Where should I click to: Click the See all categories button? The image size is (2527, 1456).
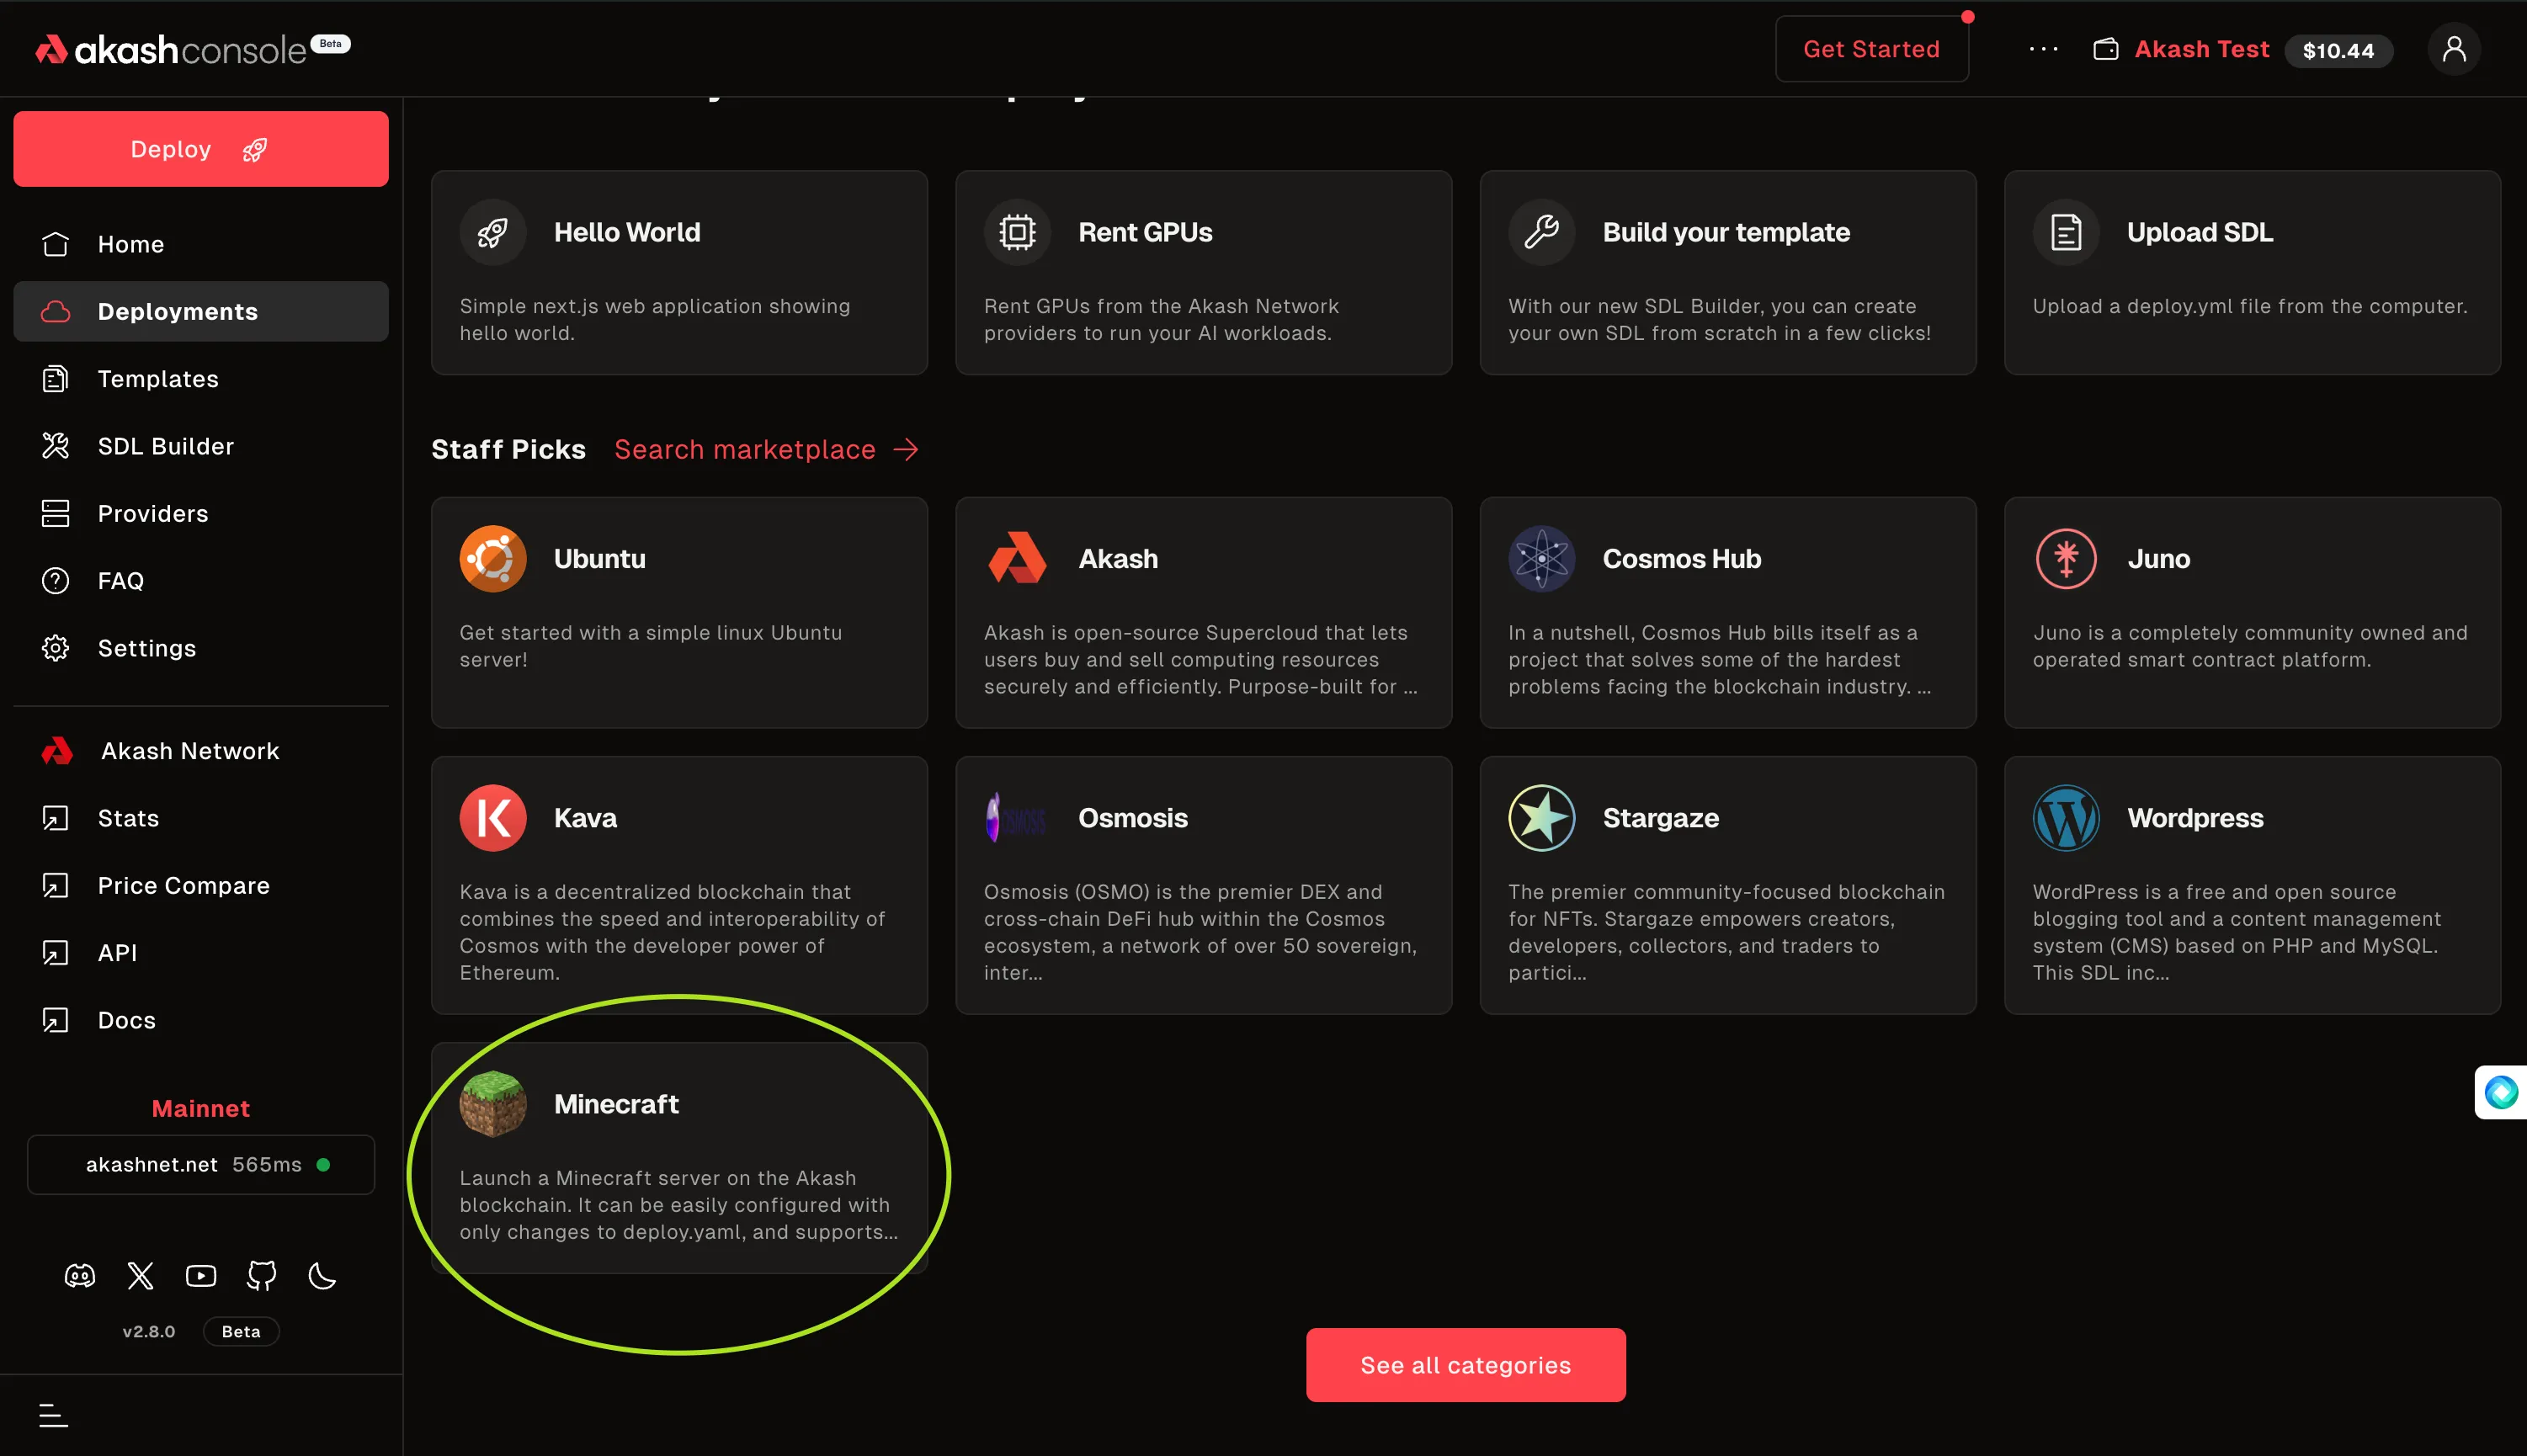(x=1465, y=1365)
